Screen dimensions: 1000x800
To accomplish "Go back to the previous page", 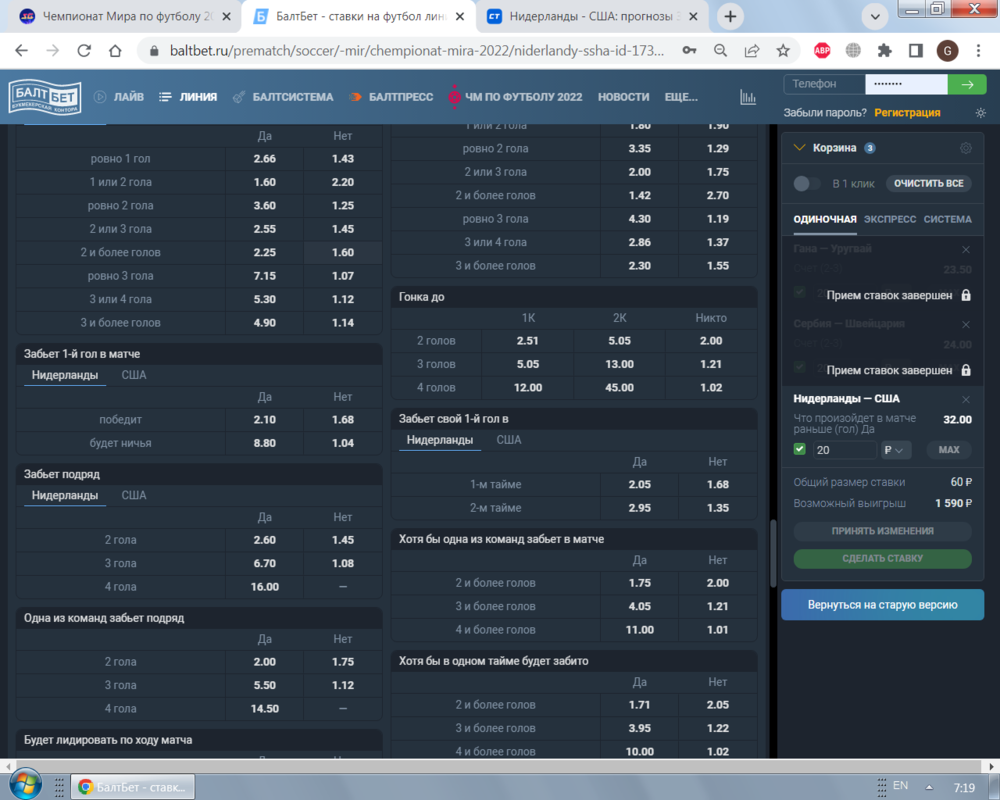I will pyautogui.click(x=22, y=51).
